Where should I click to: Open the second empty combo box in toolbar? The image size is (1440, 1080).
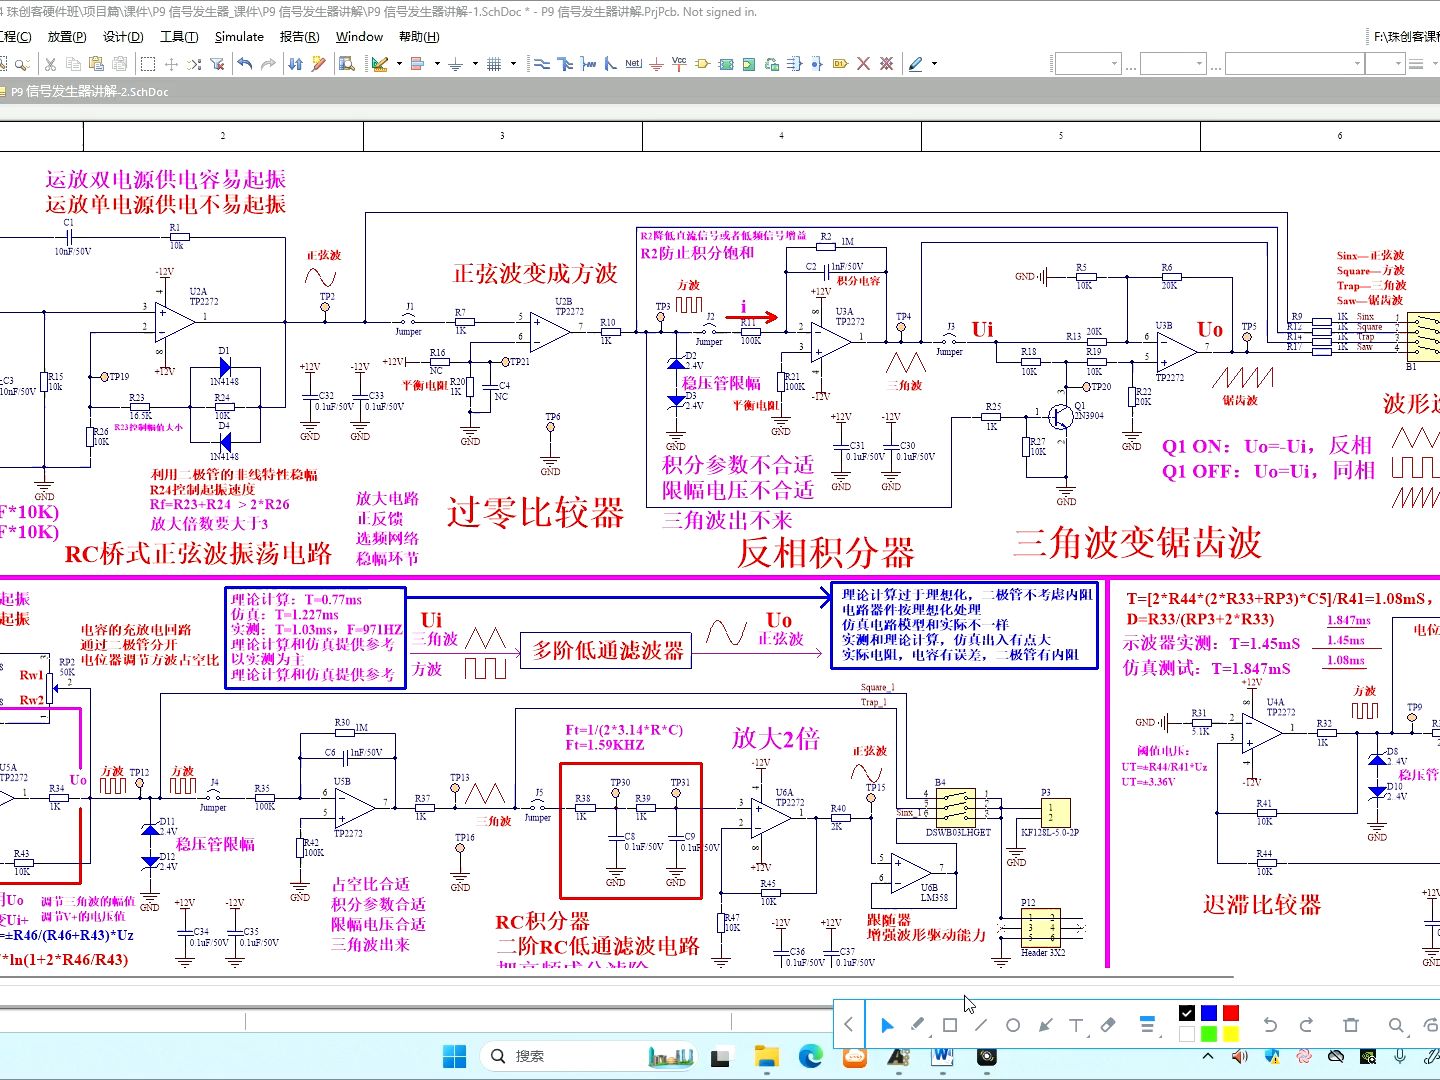1173,64
